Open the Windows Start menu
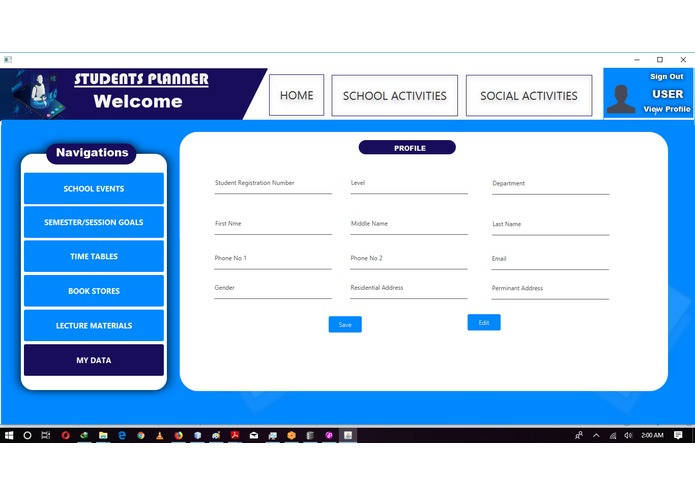695x494 pixels. (x=9, y=435)
